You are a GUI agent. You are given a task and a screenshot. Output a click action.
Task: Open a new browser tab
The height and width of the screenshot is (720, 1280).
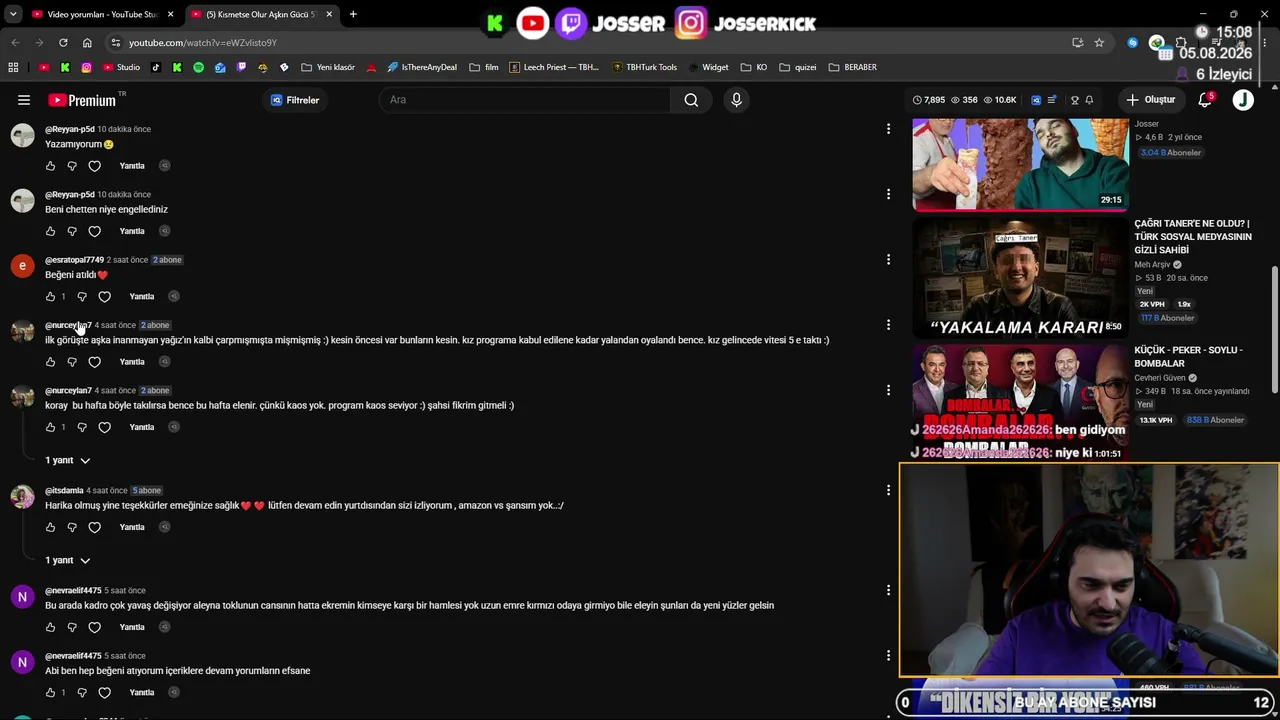coord(353,14)
